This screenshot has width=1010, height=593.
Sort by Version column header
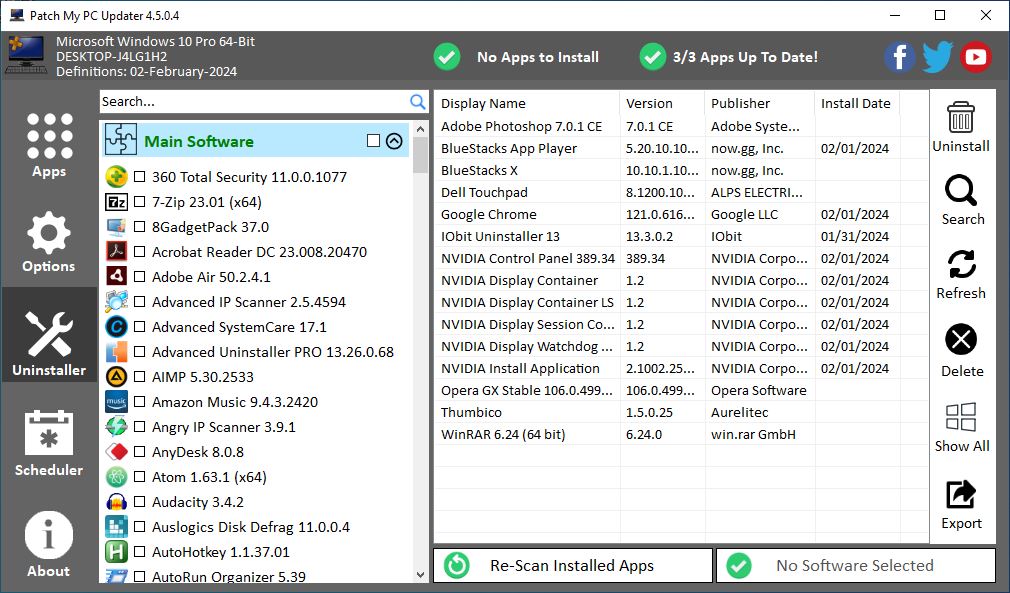click(662, 103)
